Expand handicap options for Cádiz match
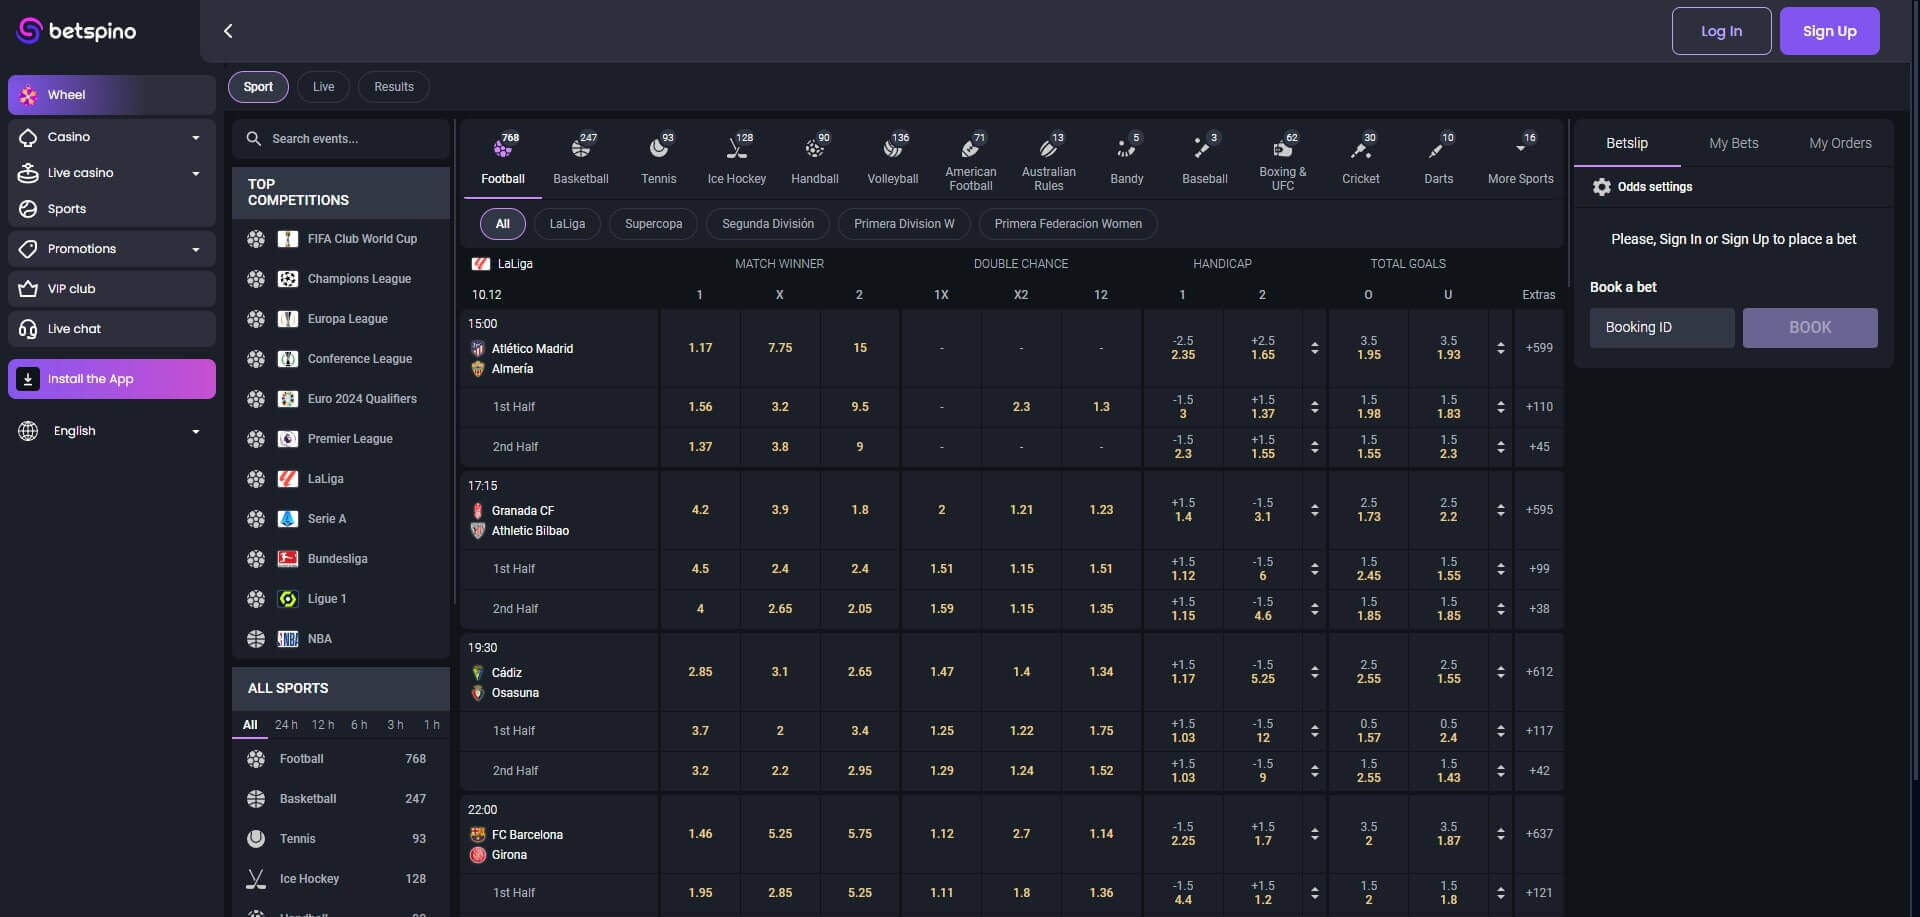Image resolution: width=1920 pixels, height=917 pixels. (1314, 672)
